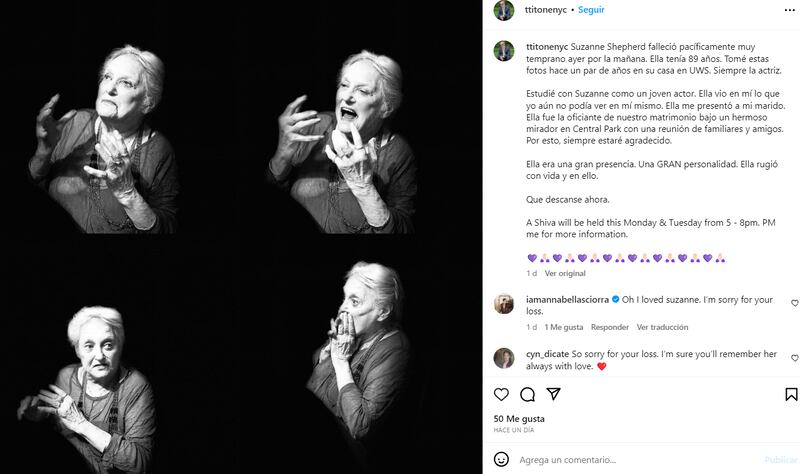The height and width of the screenshot is (474, 800).
Task: Open the comment bubble icon
Action: pyautogui.click(x=527, y=394)
